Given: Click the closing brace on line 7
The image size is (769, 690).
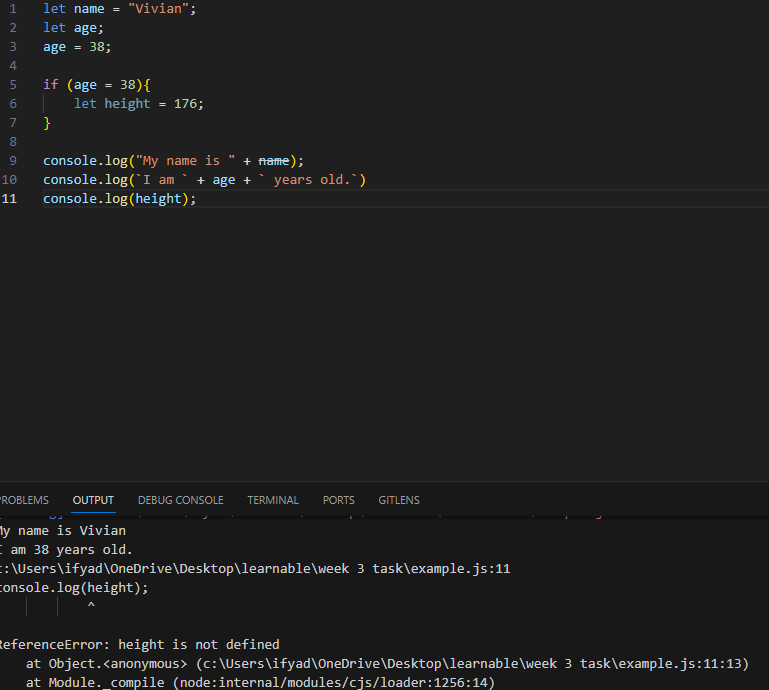Looking at the screenshot, I should point(47,123).
